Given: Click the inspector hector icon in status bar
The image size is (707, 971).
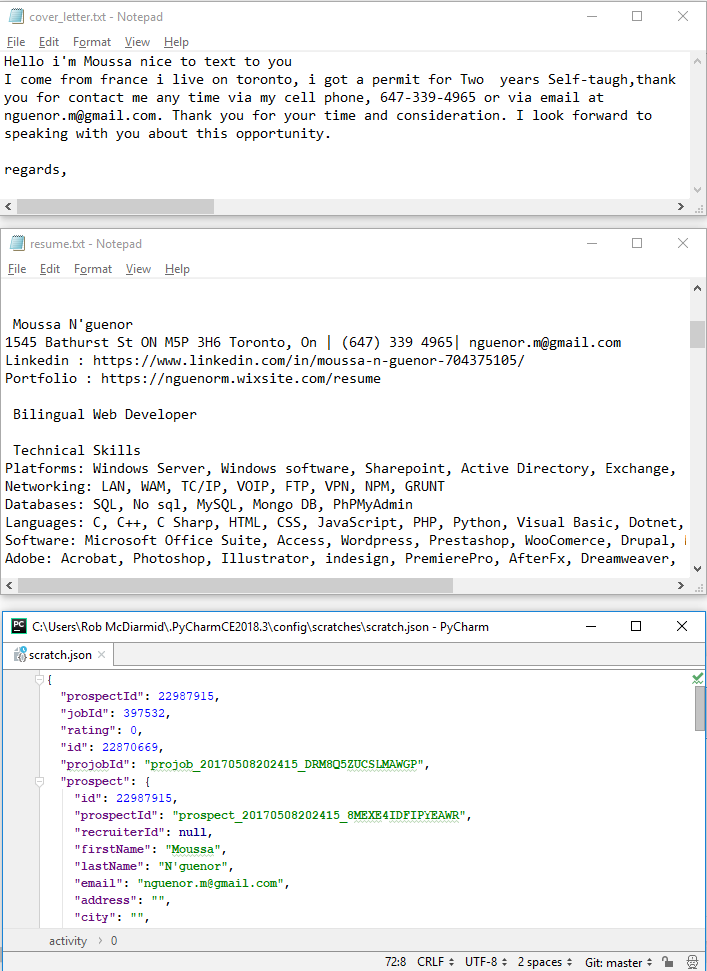Looking at the screenshot, I should [693, 961].
